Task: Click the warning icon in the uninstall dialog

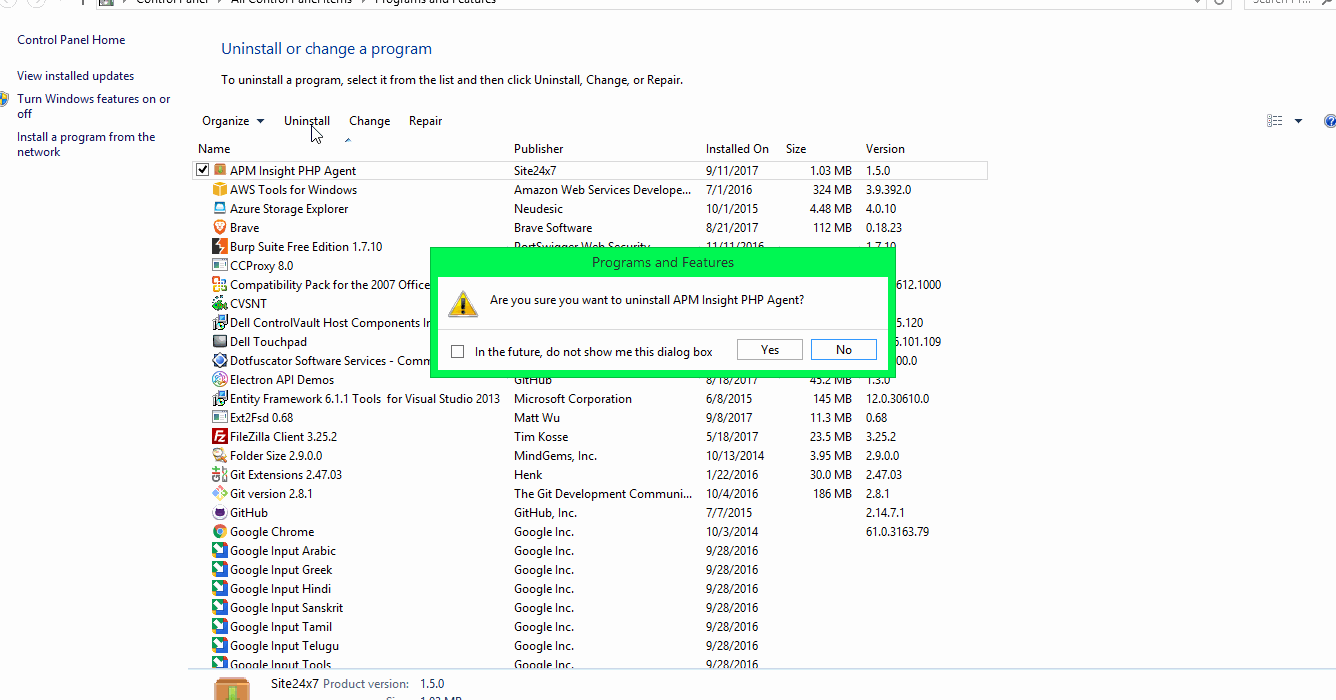Action: tap(462, 303)
